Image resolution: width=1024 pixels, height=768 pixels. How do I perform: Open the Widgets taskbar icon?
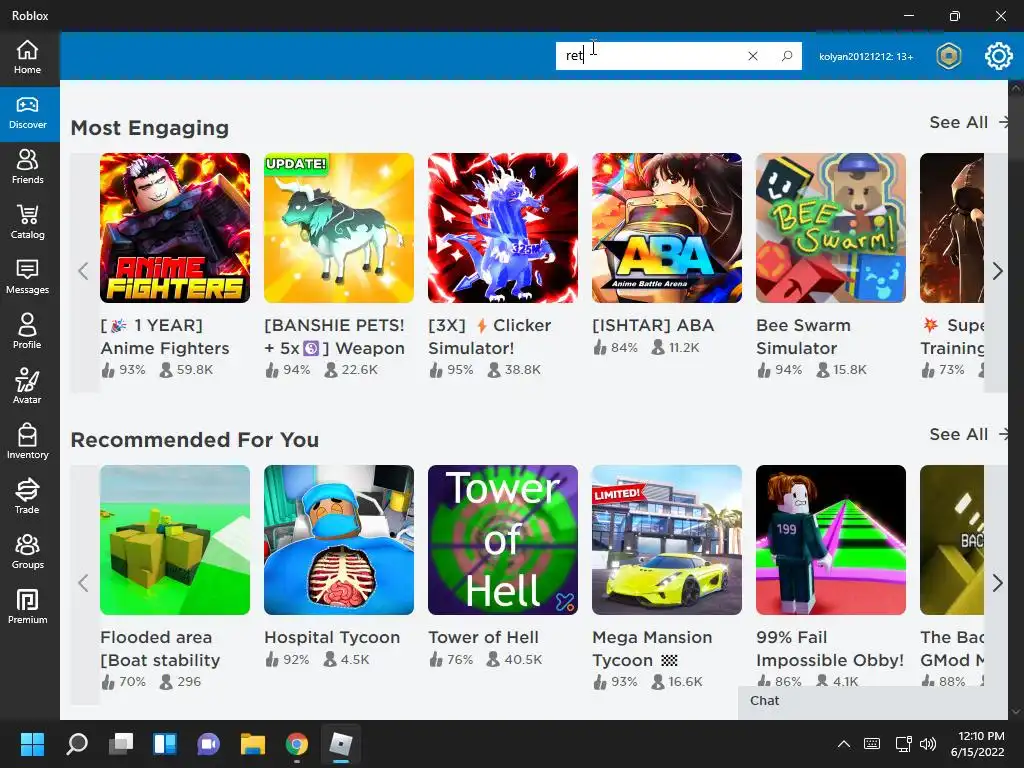[165, 744]
